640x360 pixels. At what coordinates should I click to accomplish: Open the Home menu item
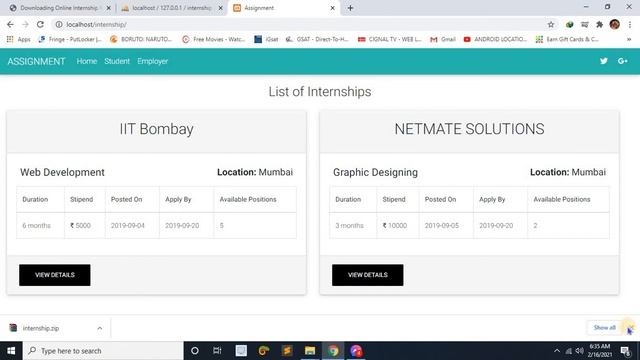pyautogui.click(x=87, y=61)
